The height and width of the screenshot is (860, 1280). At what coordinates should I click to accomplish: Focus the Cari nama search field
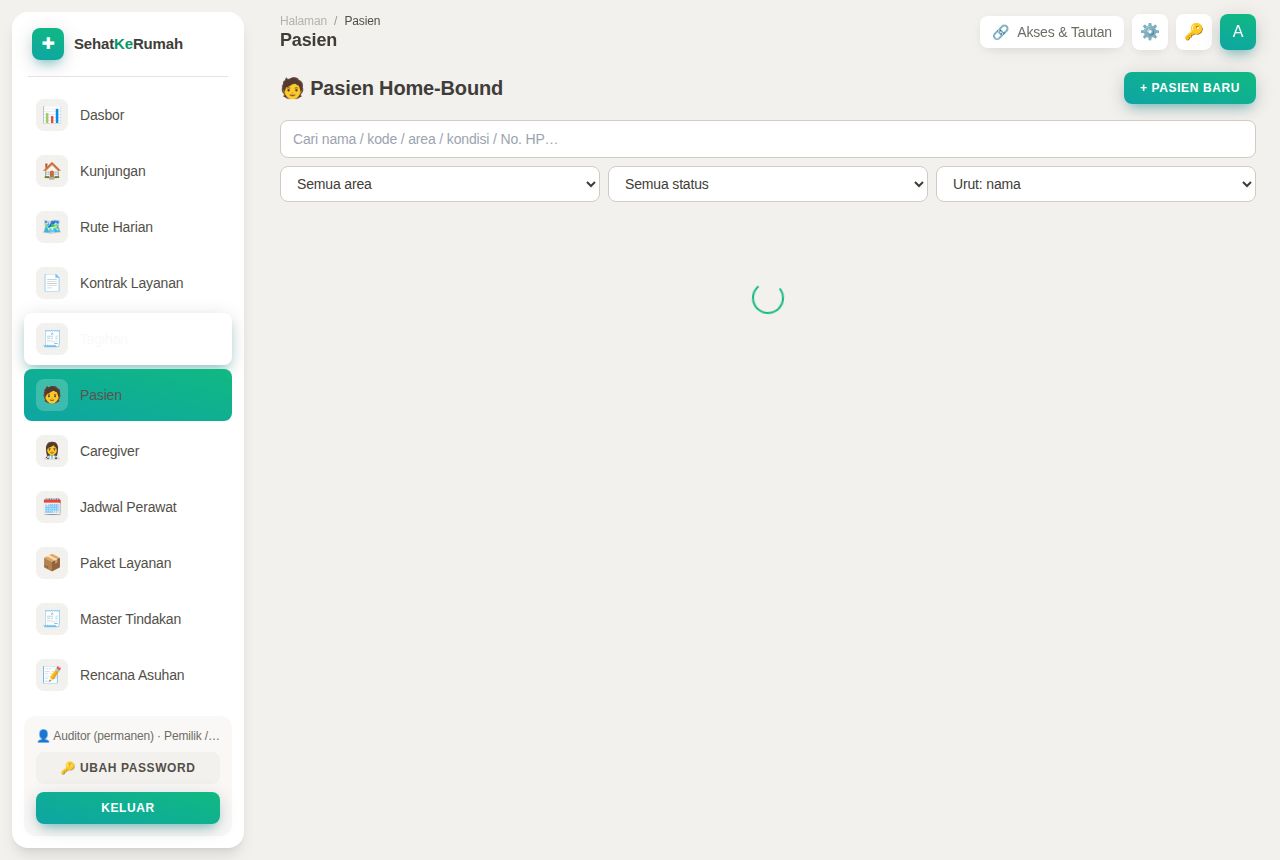[x=768, y=139]
